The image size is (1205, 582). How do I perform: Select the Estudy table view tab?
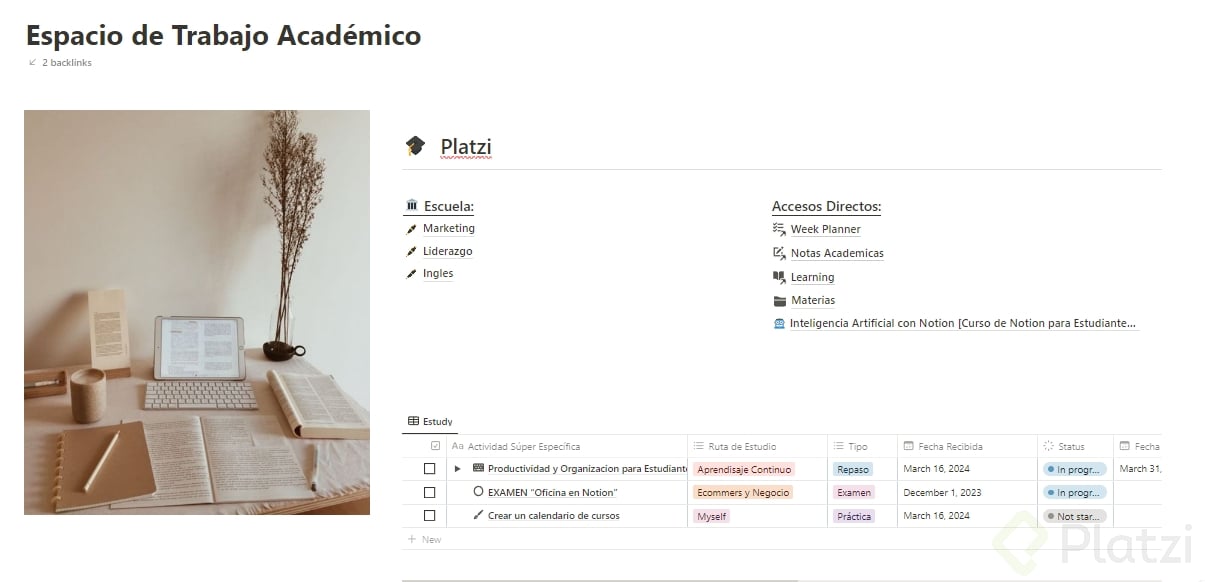[430, 422]
